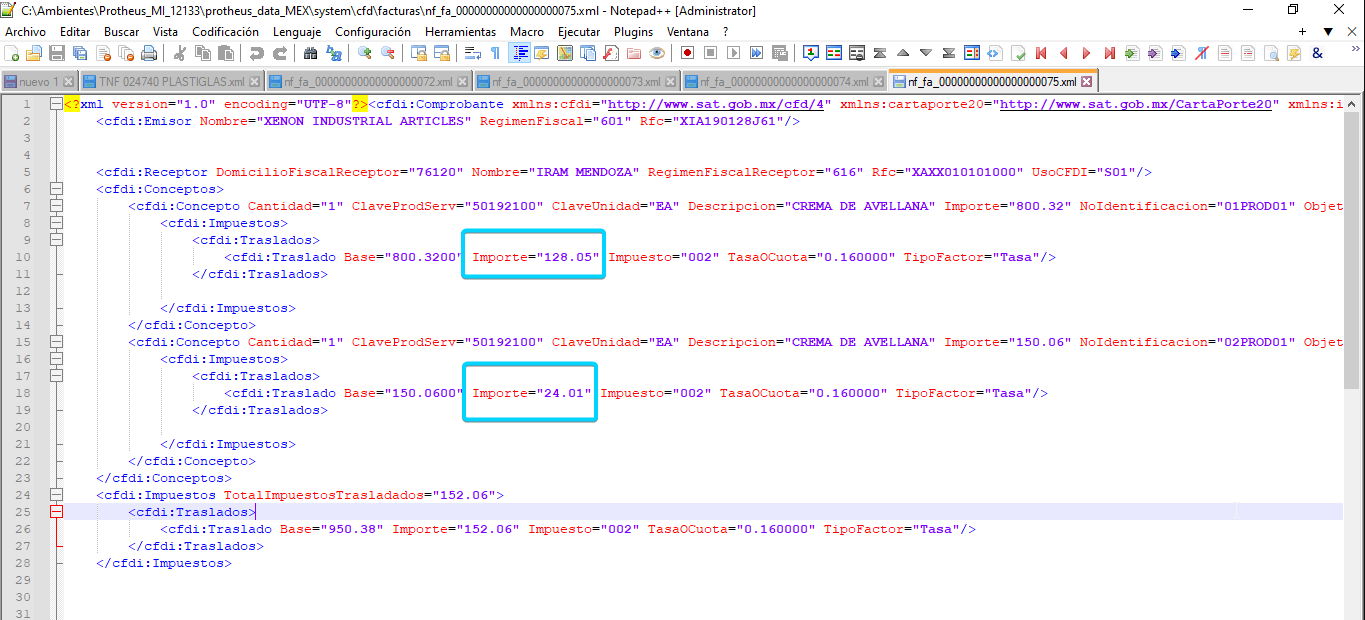This screenshot has height=620, width=1365.
Task: Open the Herramientas menu
Action: (460, 31)
